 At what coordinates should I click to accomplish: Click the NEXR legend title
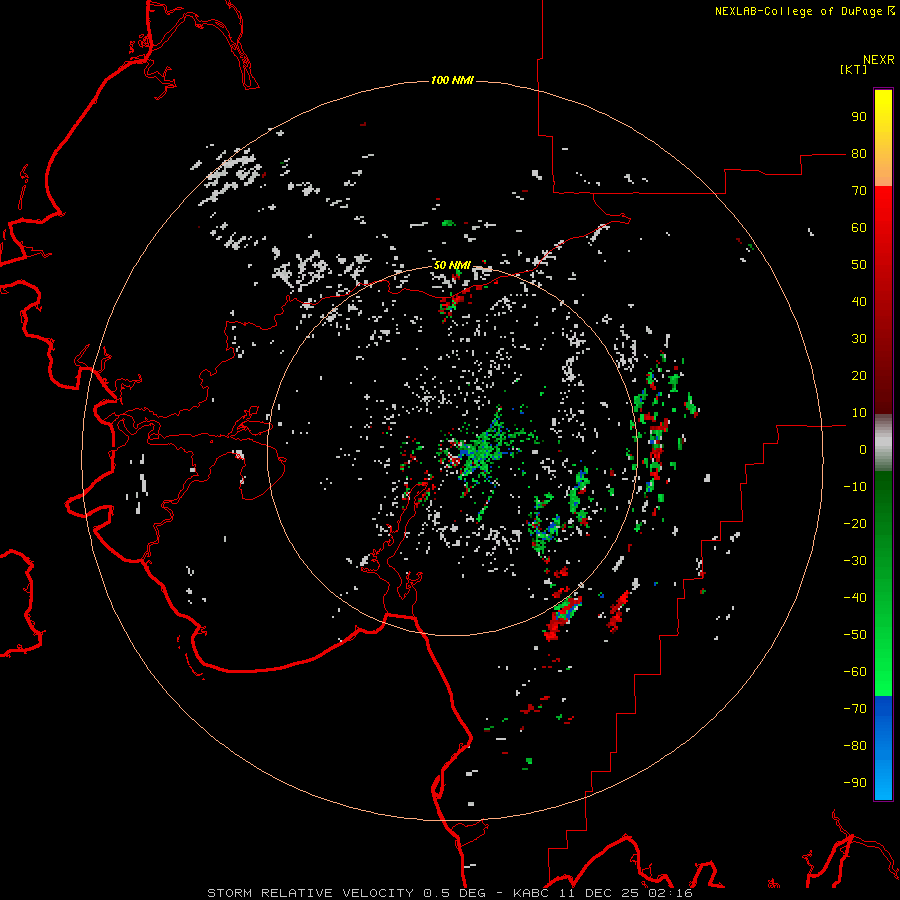pos(878,60)
